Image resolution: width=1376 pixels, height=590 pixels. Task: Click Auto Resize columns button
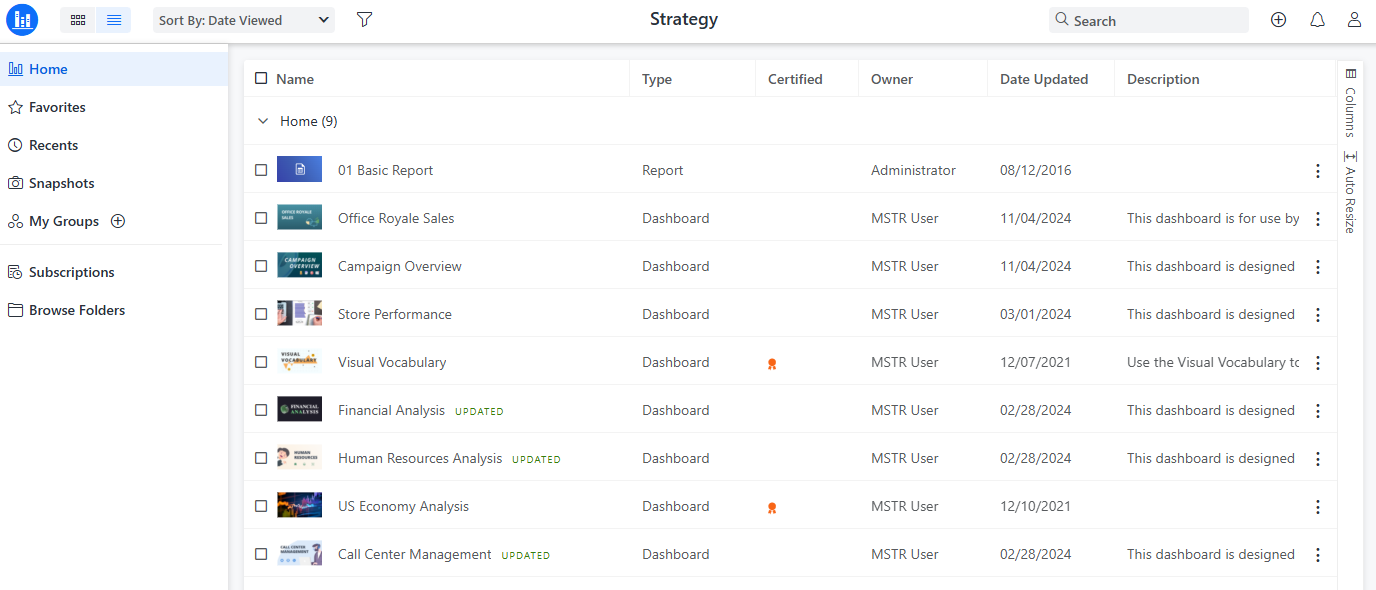pos(1350,192)
